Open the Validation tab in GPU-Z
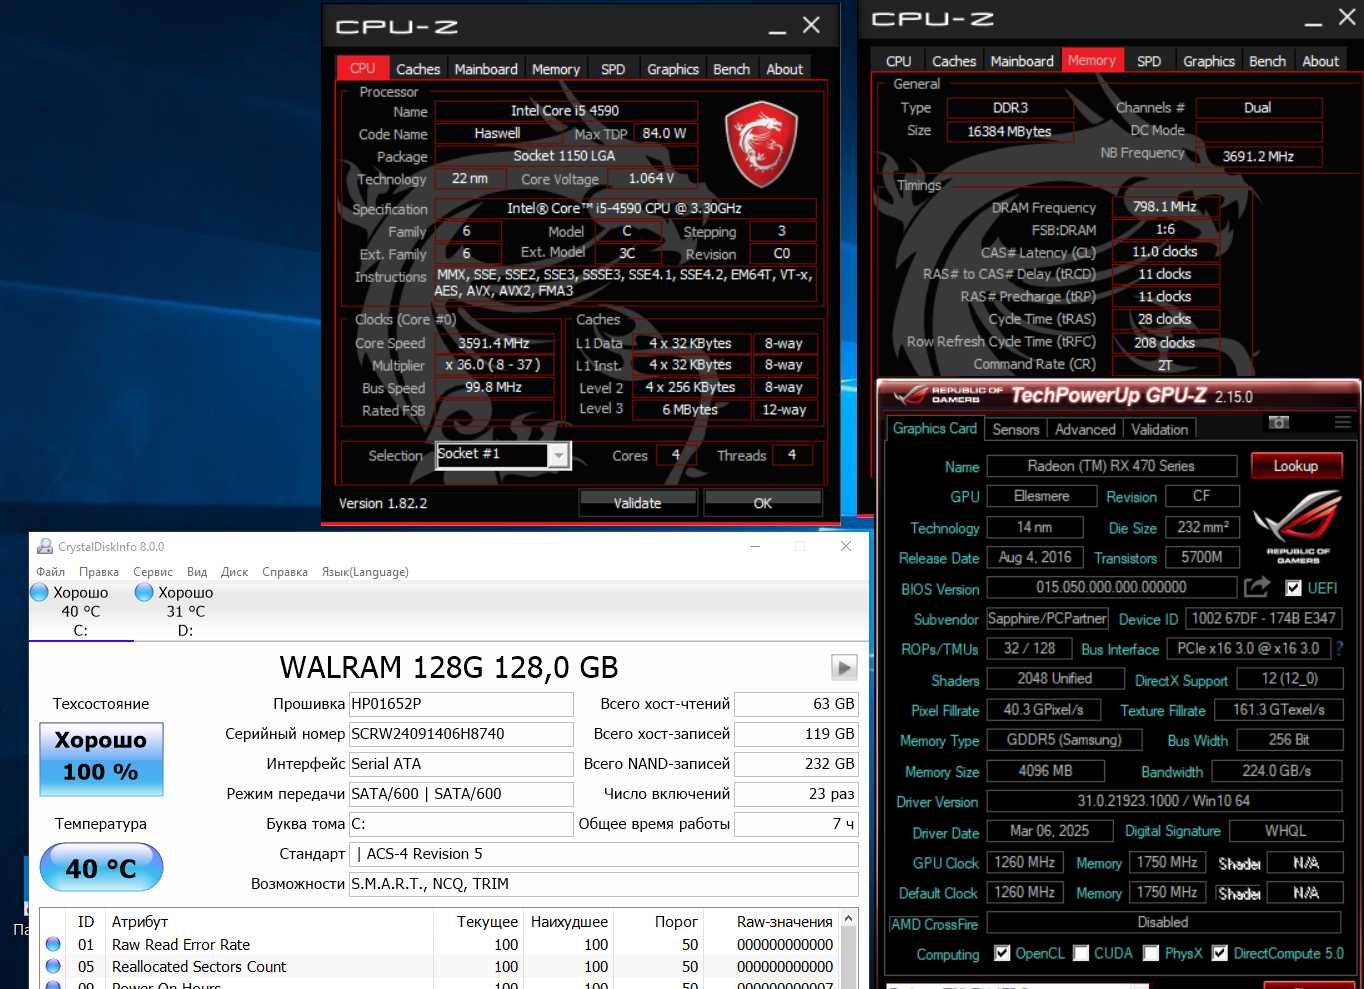1364x989 pixels. pyautogui.click(x=1160, y=429)
